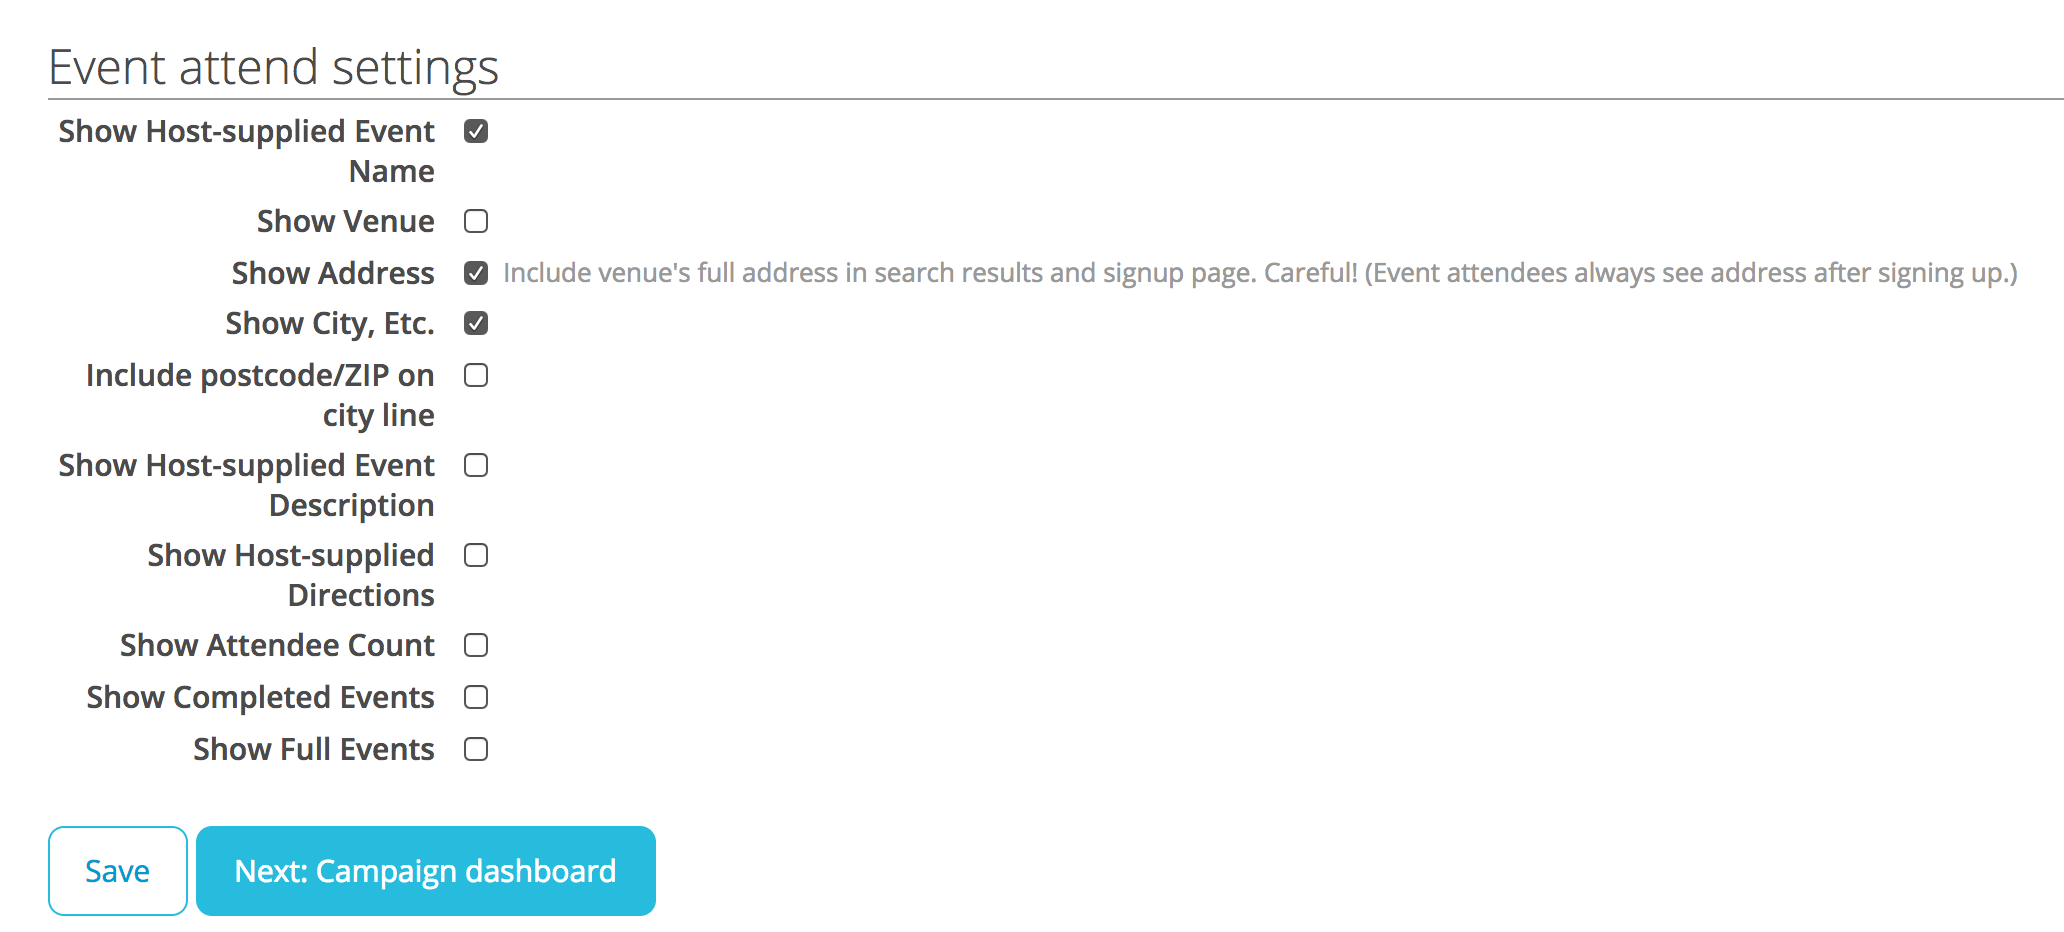This screenshot has height=932, width=2064.
Task: Uncheck Show City, Etc.
Action: [476, 322]
